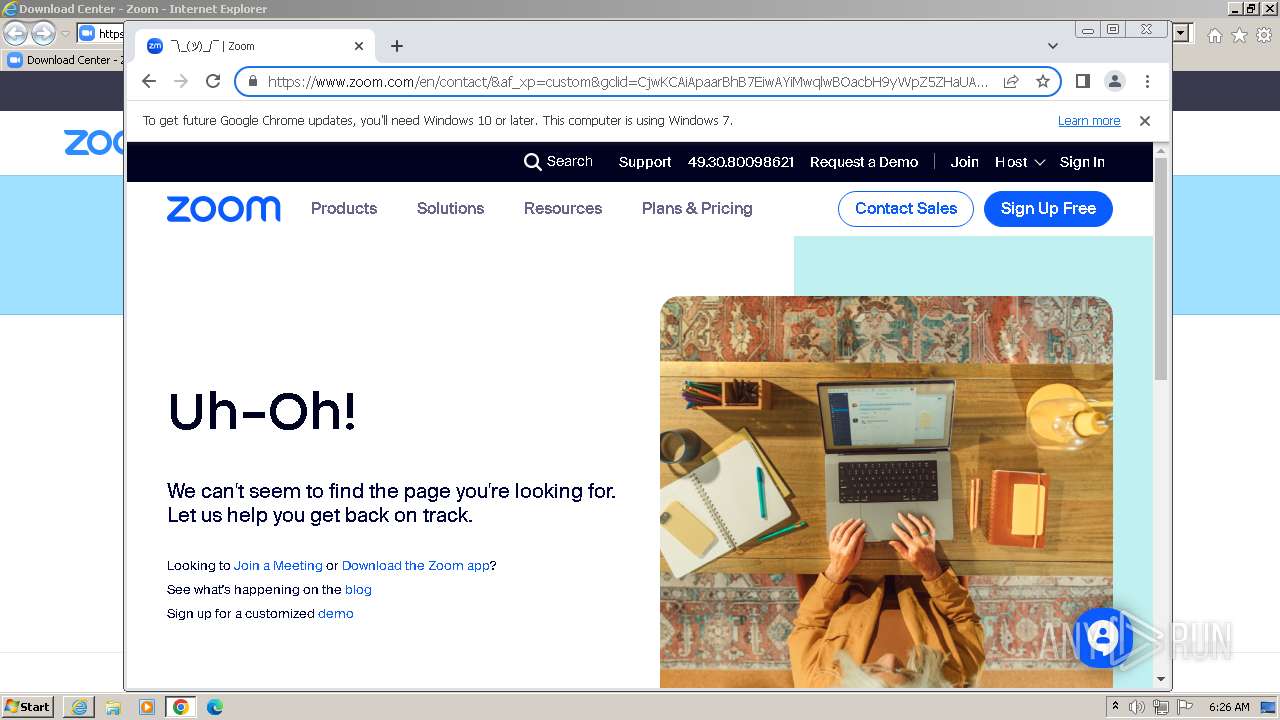
Task: Click the taskbar clock 6:26 AM
Action: (1229, 707)
